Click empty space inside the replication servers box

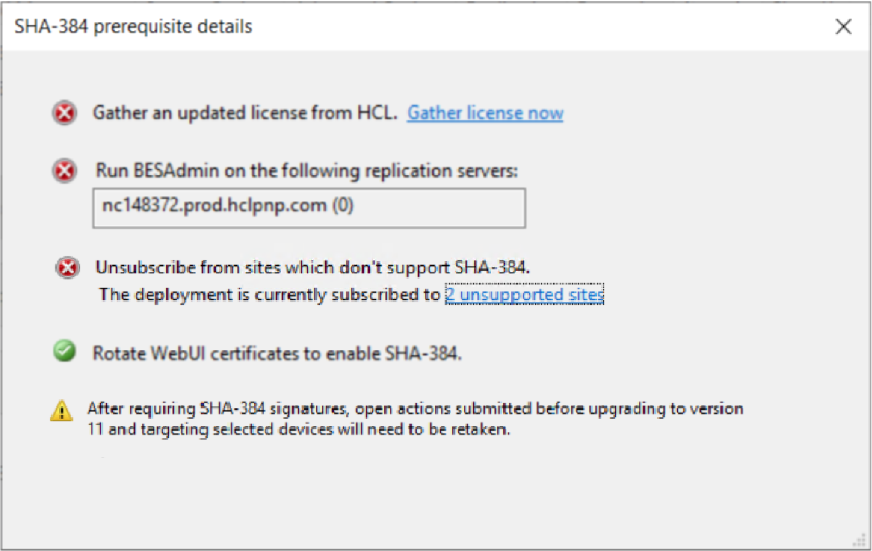[450, 207]
